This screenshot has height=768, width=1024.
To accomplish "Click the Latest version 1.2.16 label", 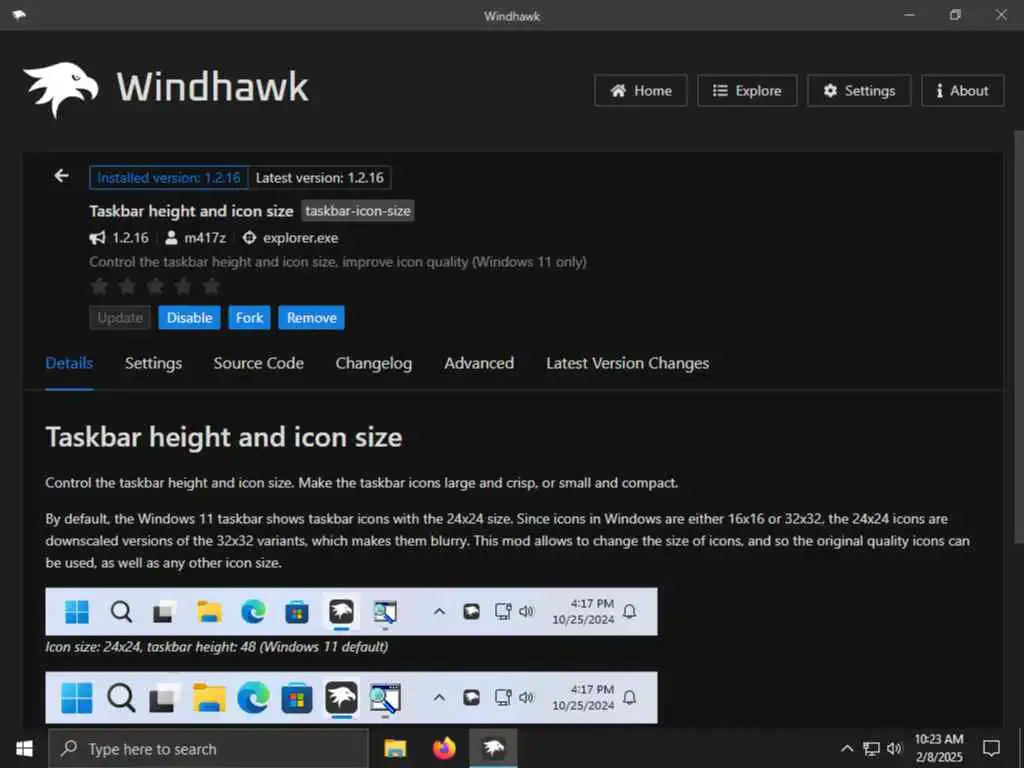I will (319, 178).
